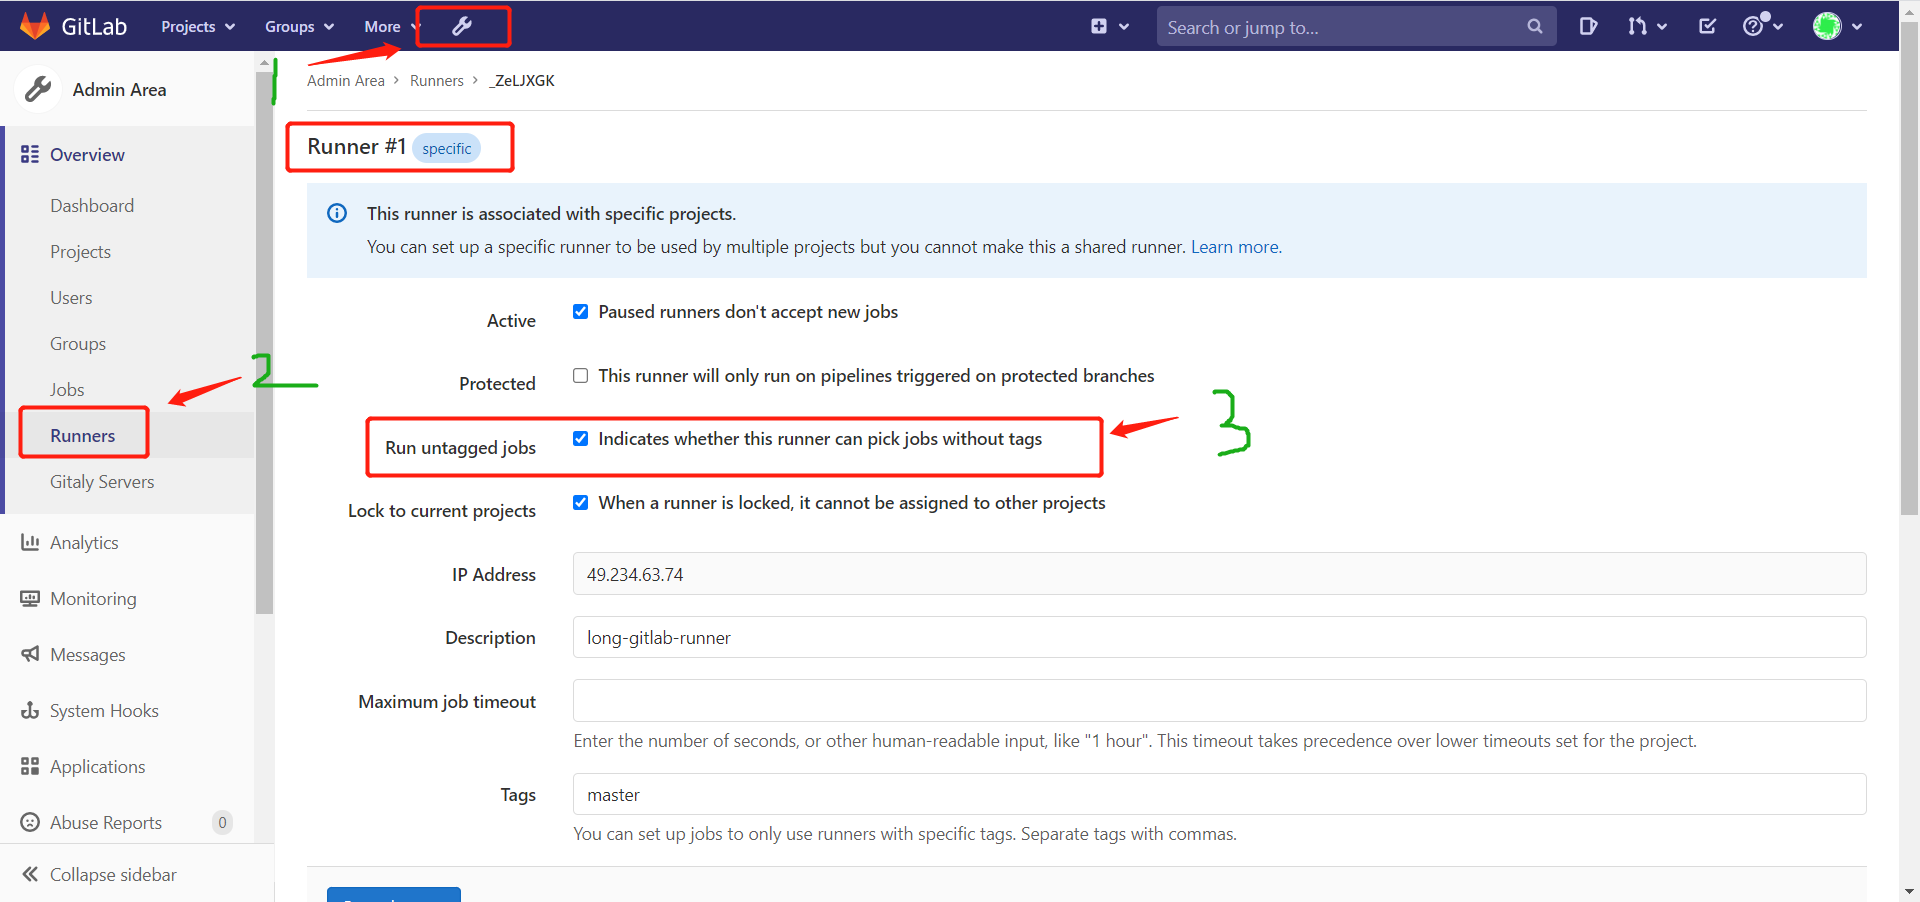
Task: Uncheck Paused runners don't accept new jobs
Action: tap(580, 311)
